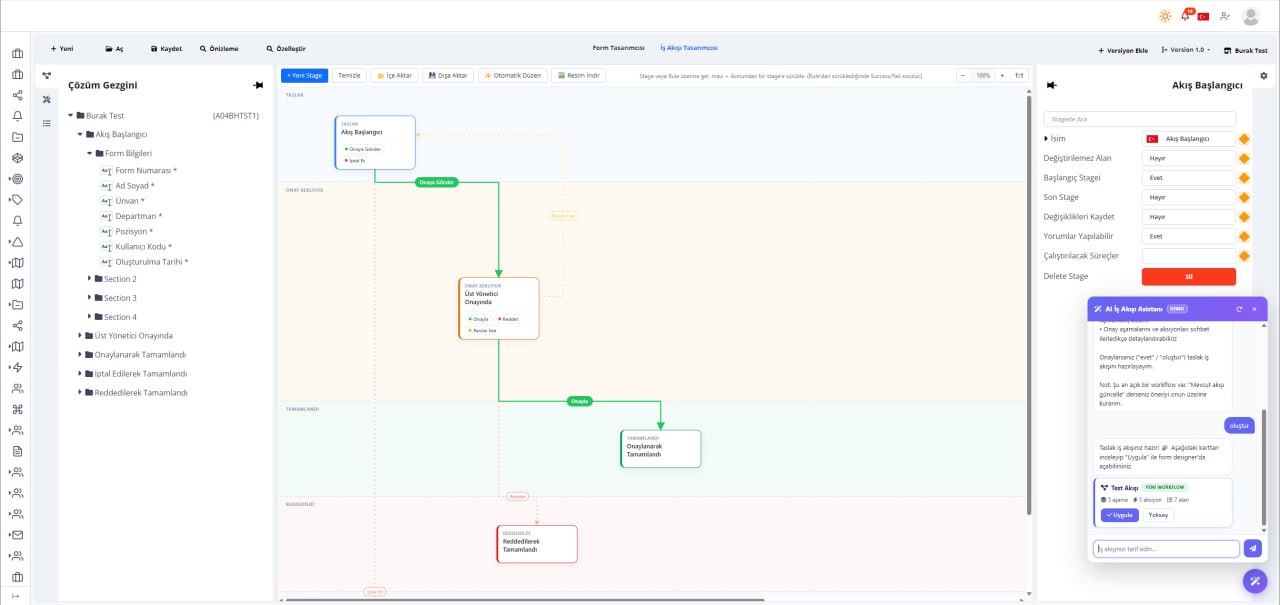This screenshot has width=1280, height=605.
Task: Collapse the Form Bilgileri folder
Action: pyautogui.click(x=90, y=154)
